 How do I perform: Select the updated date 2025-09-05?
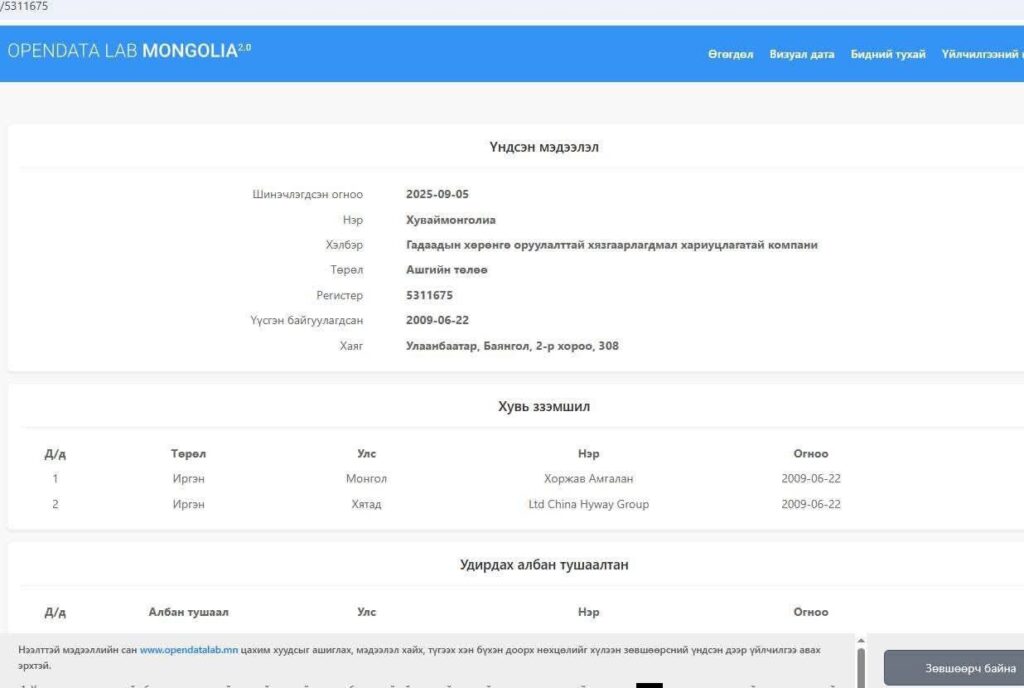(x=437, y=195)
